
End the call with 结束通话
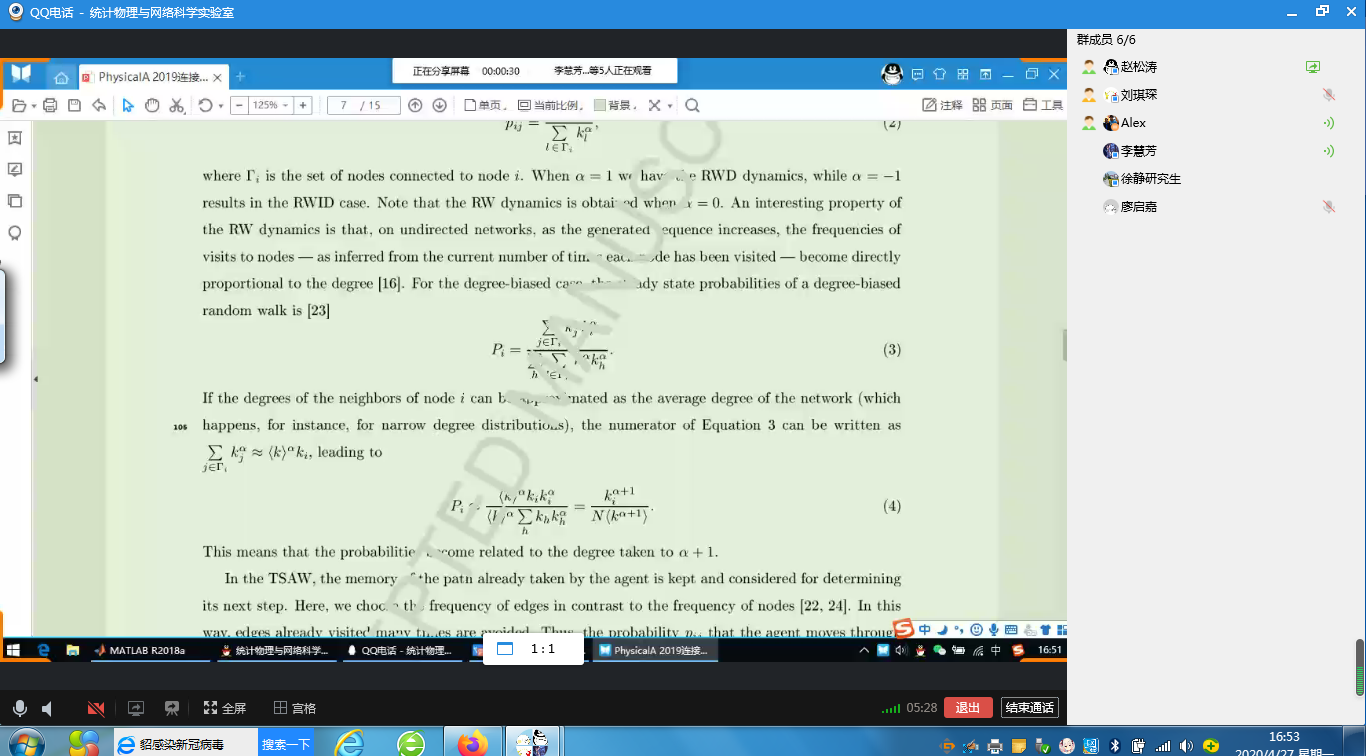coord(1029,707)
